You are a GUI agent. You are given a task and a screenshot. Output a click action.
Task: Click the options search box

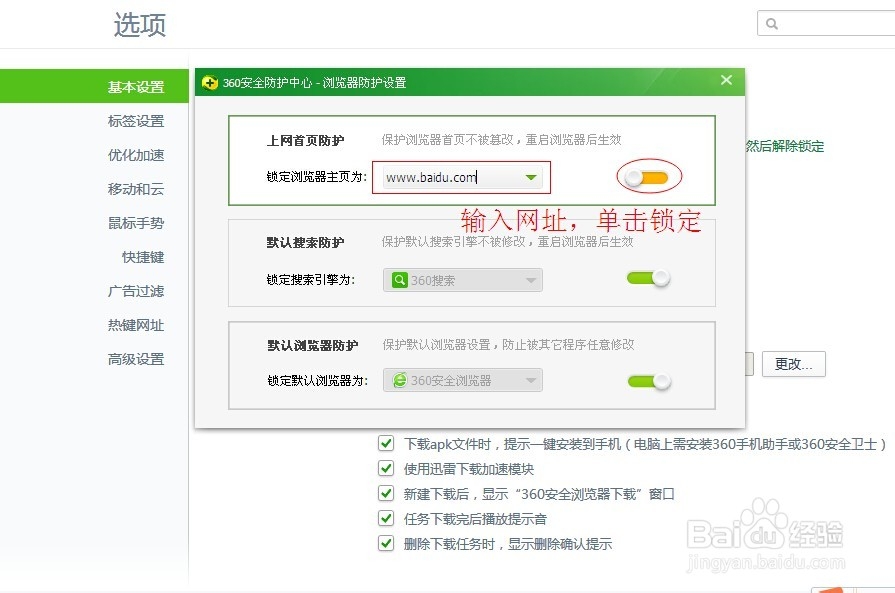826,23
